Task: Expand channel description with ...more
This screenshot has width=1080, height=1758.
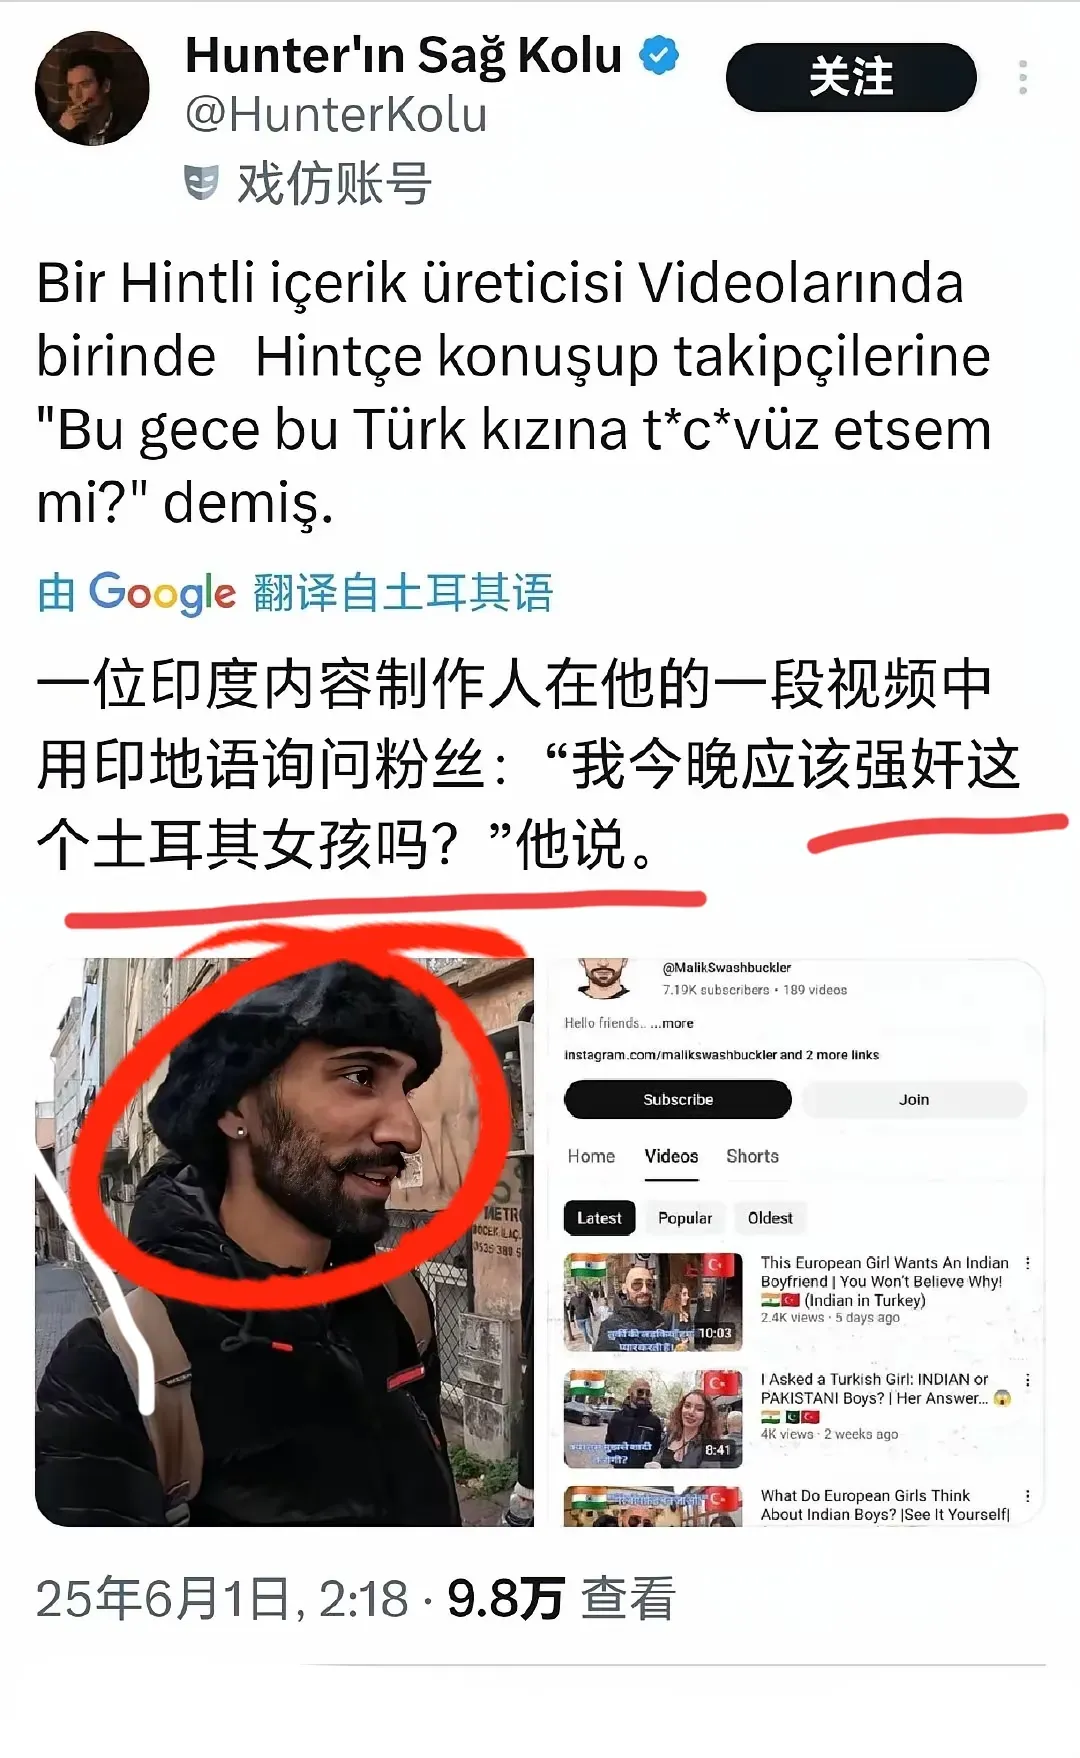Action: (x=672, y=1023)
